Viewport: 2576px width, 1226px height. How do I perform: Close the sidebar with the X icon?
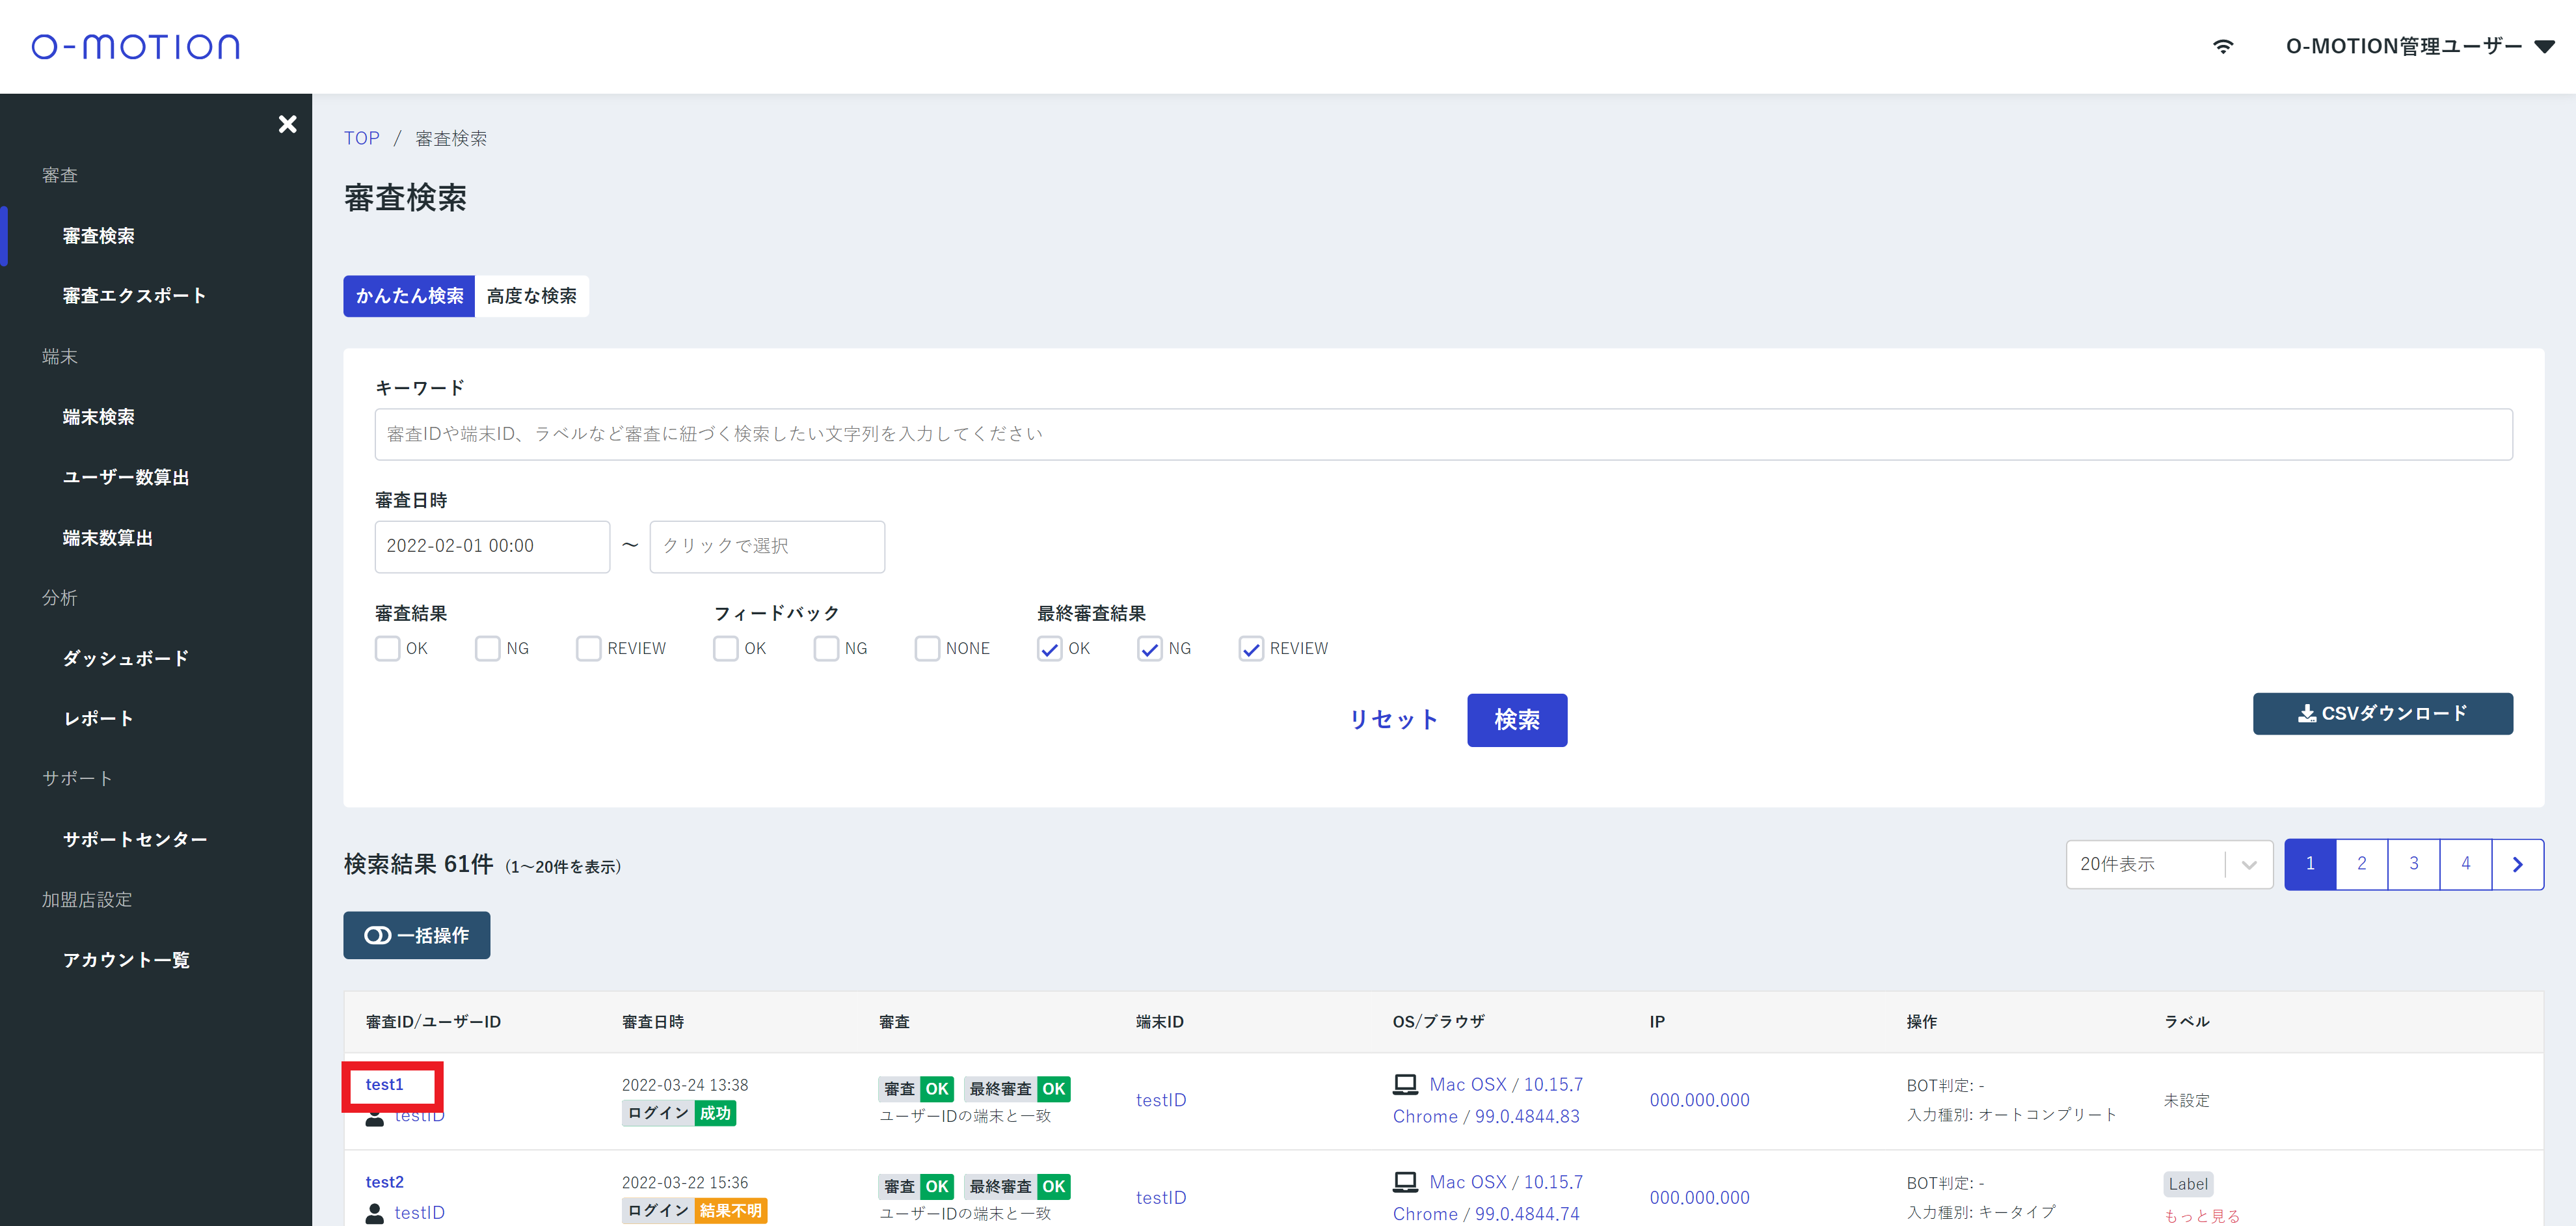coord(287,124)
